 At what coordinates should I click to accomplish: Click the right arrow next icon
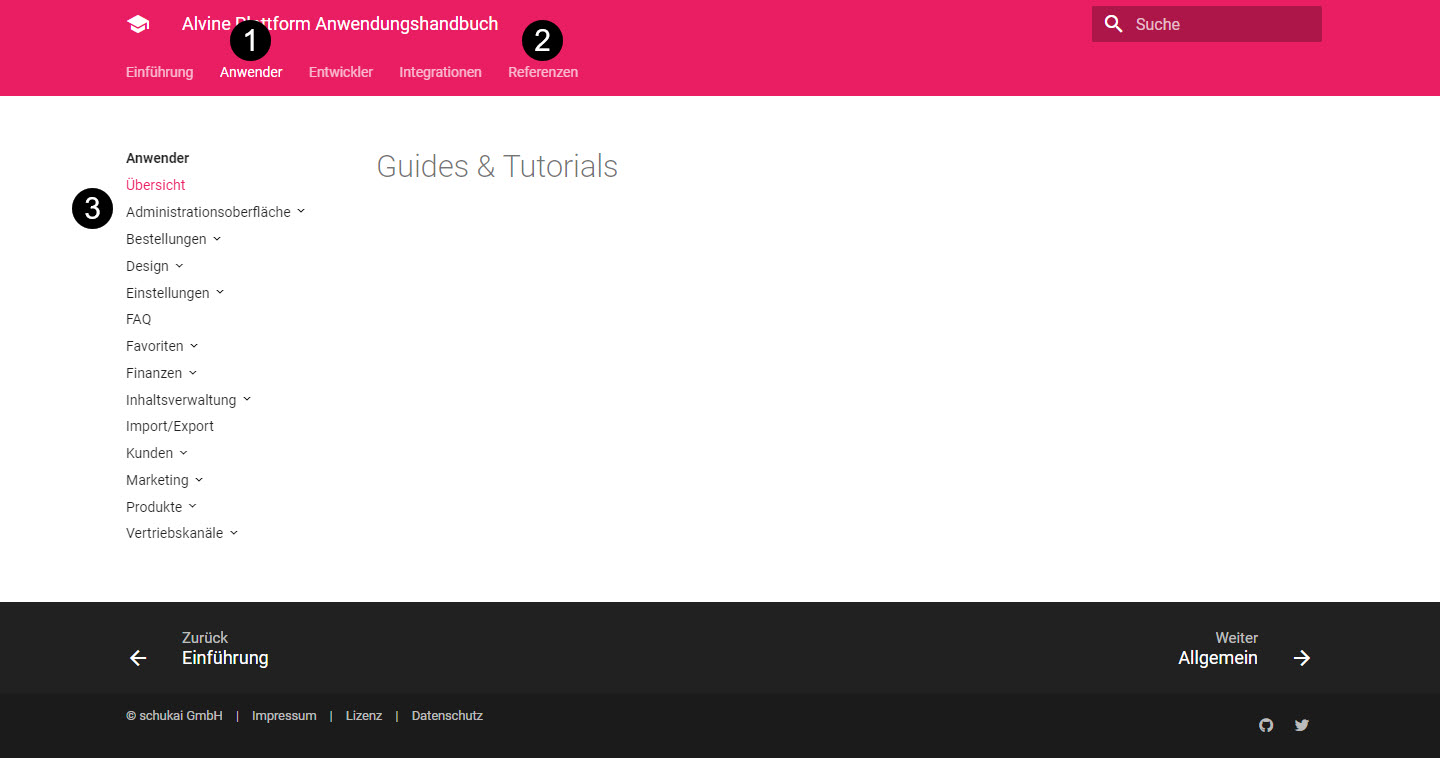(1301, 658)
